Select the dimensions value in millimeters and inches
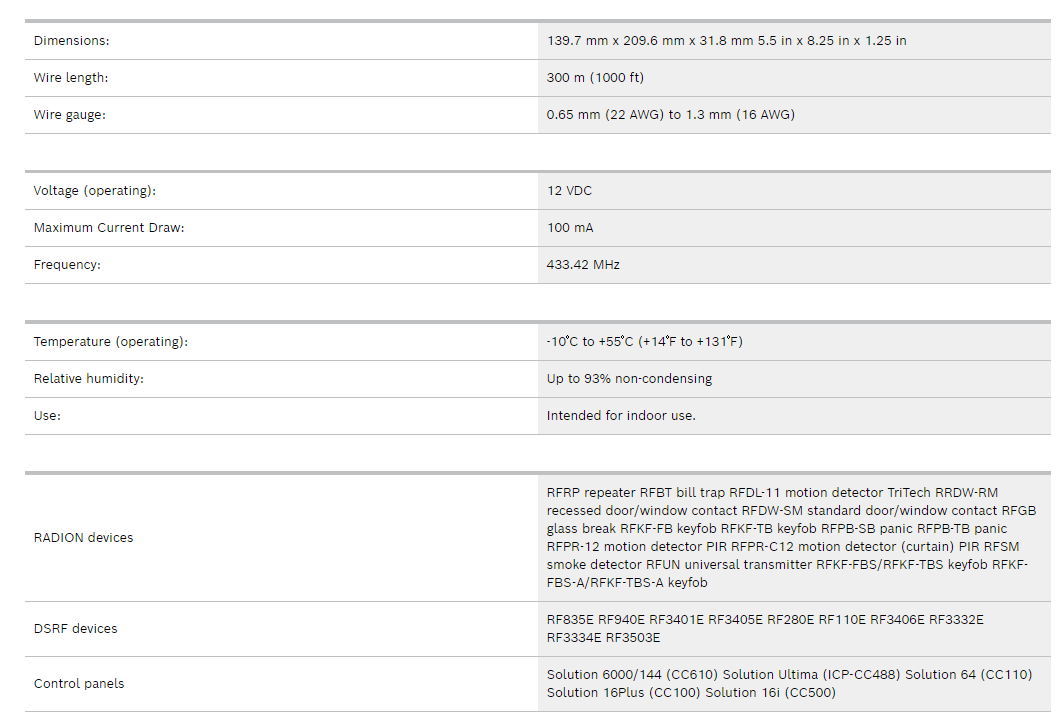Viewport: 1064px width, 719px height. pyautogui.click(x=726, y=41)
